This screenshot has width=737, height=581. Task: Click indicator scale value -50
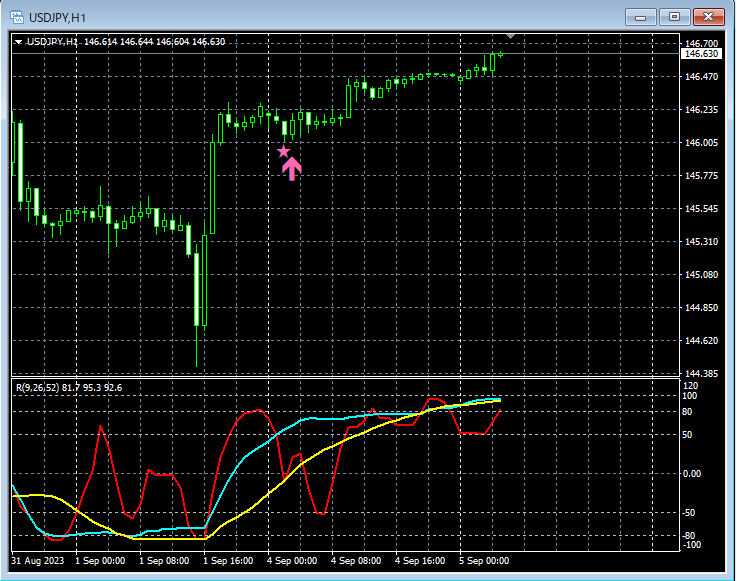[x=689, y=512]
